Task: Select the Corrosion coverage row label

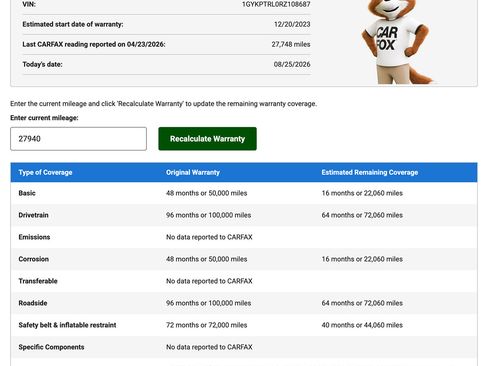Action: click(x=34, y=259)
